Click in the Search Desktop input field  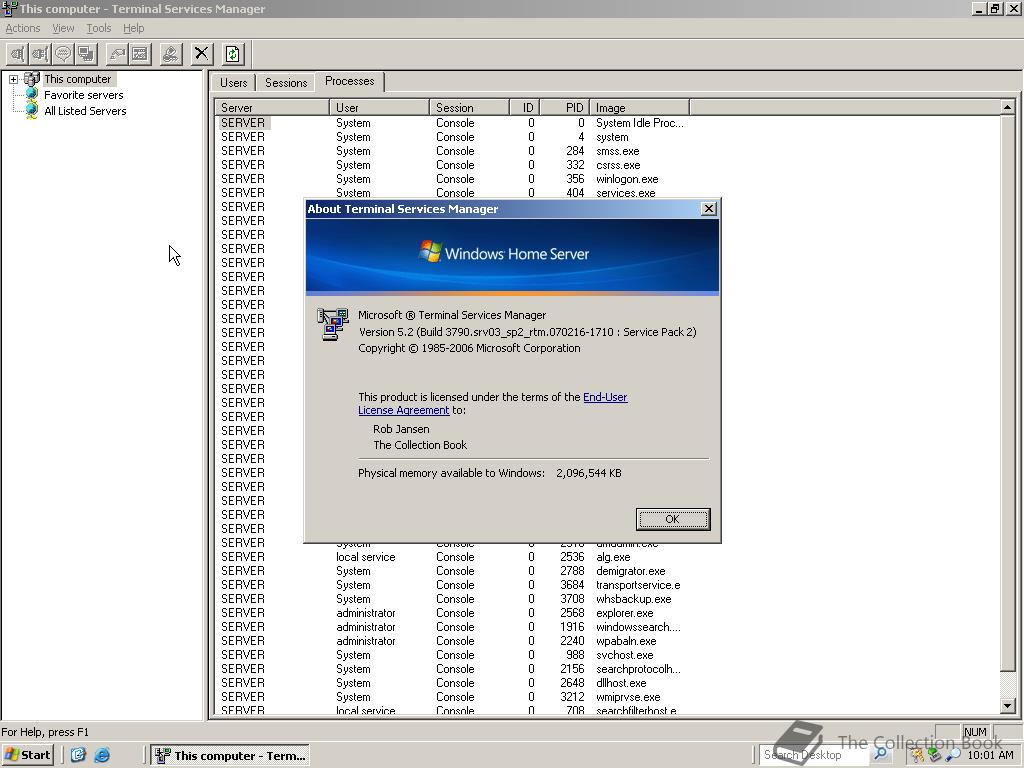pos(813,755)
